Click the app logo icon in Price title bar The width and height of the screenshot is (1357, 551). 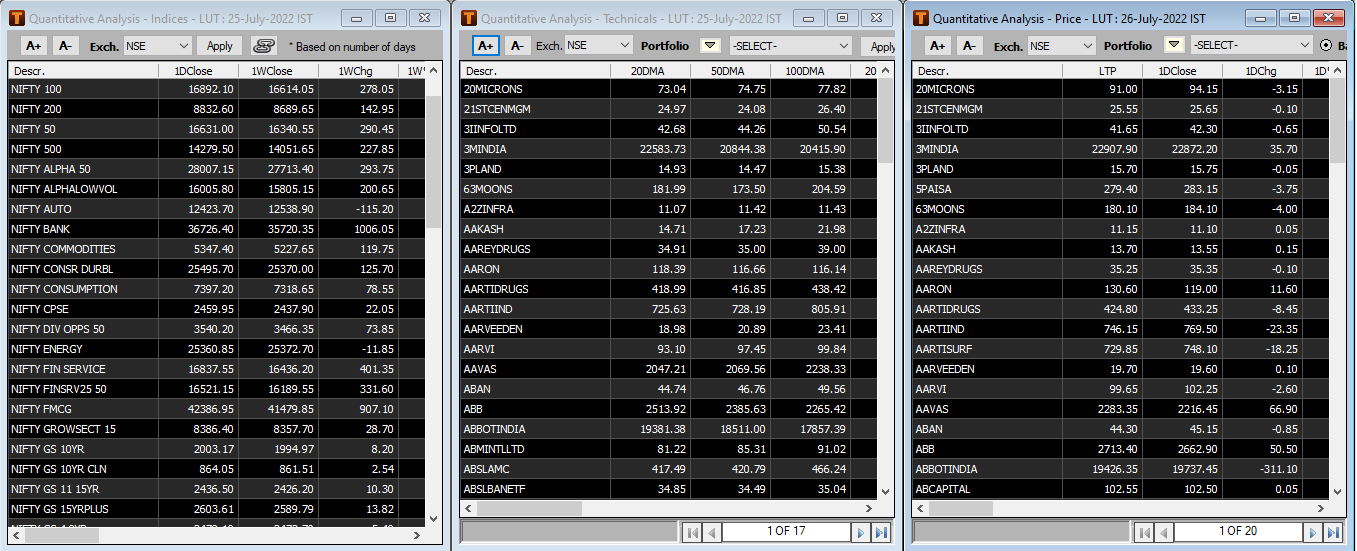921,18
